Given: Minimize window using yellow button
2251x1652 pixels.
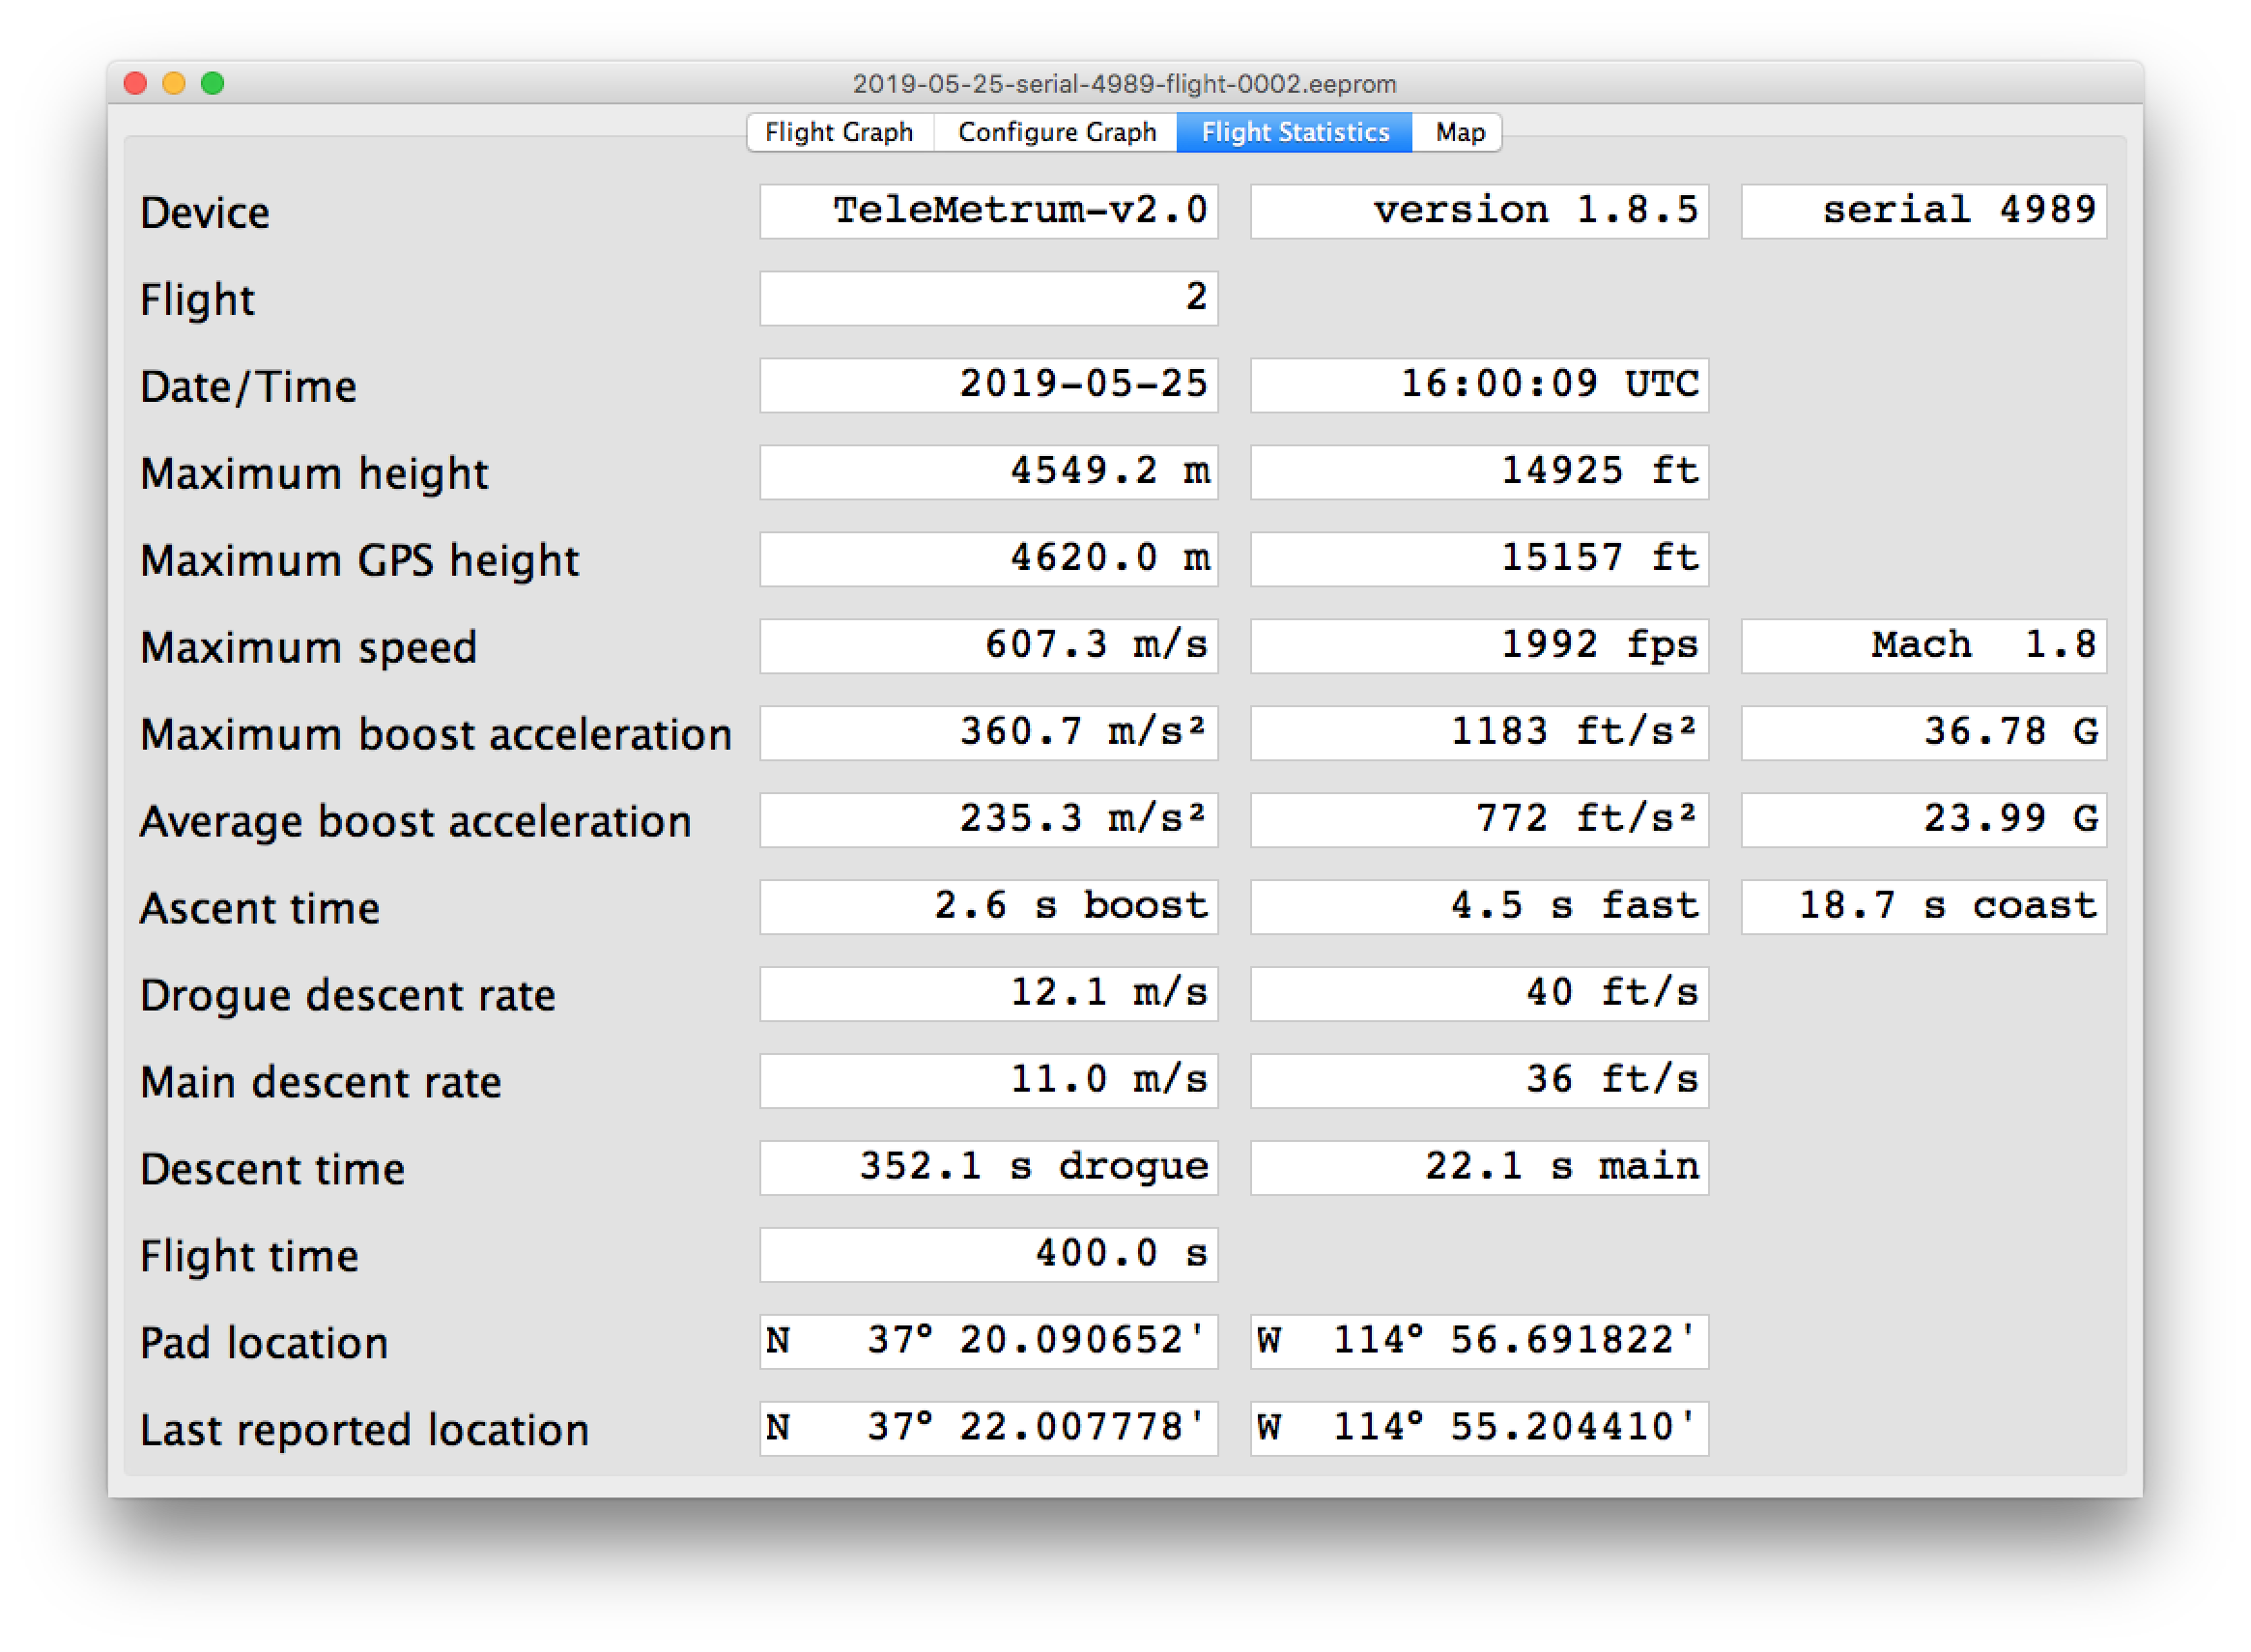Looking at the screenshot, I should pos(174,83).
